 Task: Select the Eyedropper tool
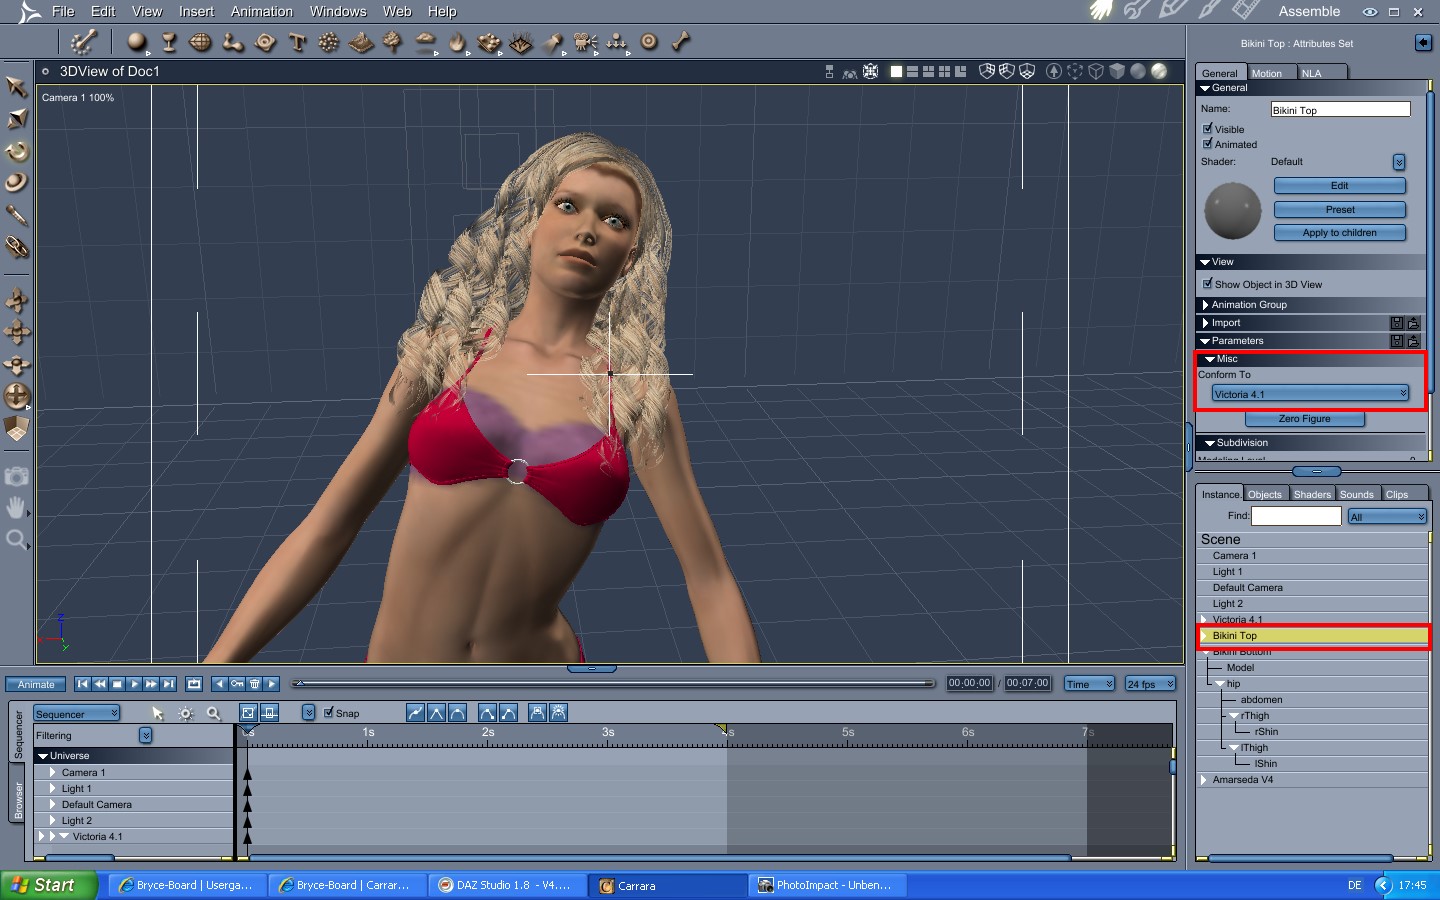(17, 214)
